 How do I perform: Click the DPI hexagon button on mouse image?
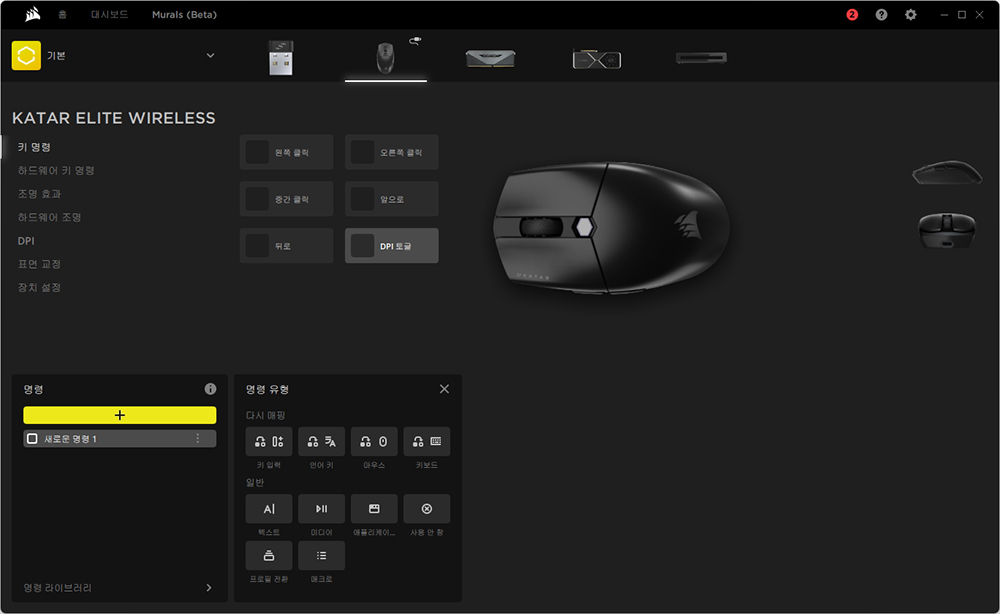coord(583,227)
